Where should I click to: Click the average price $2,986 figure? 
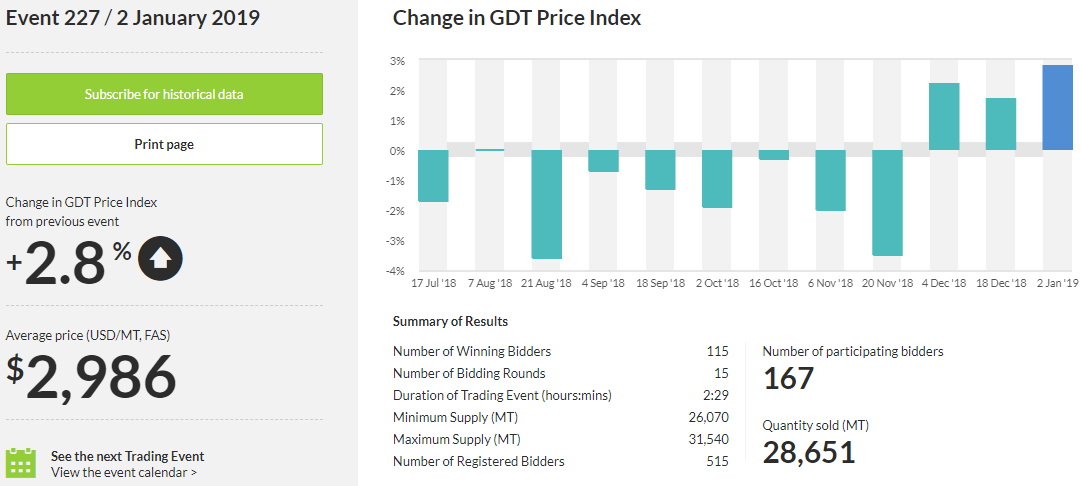pyautogui.click(x=92, y=376)
